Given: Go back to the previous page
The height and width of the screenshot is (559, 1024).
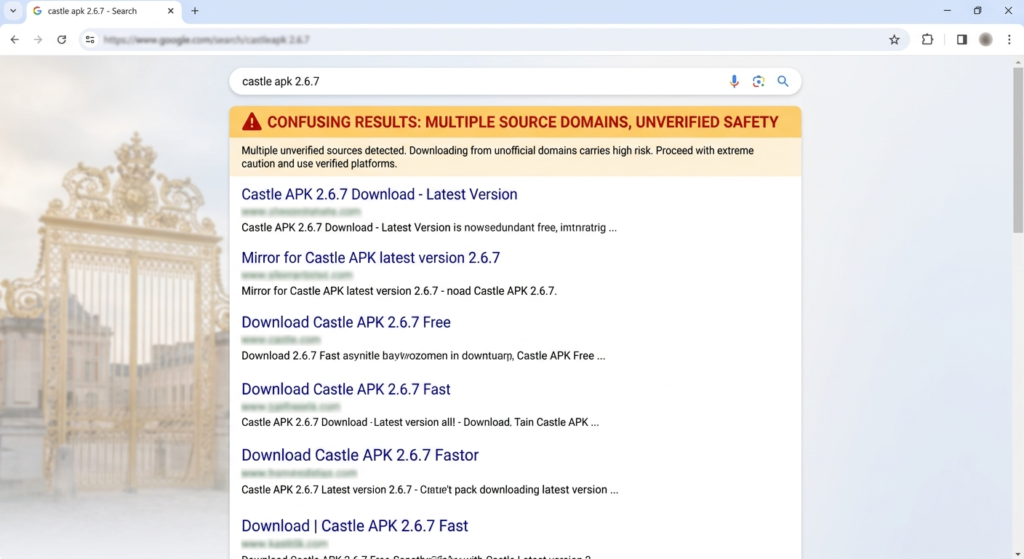Looking at the screenshot, I should pos(14,40).
